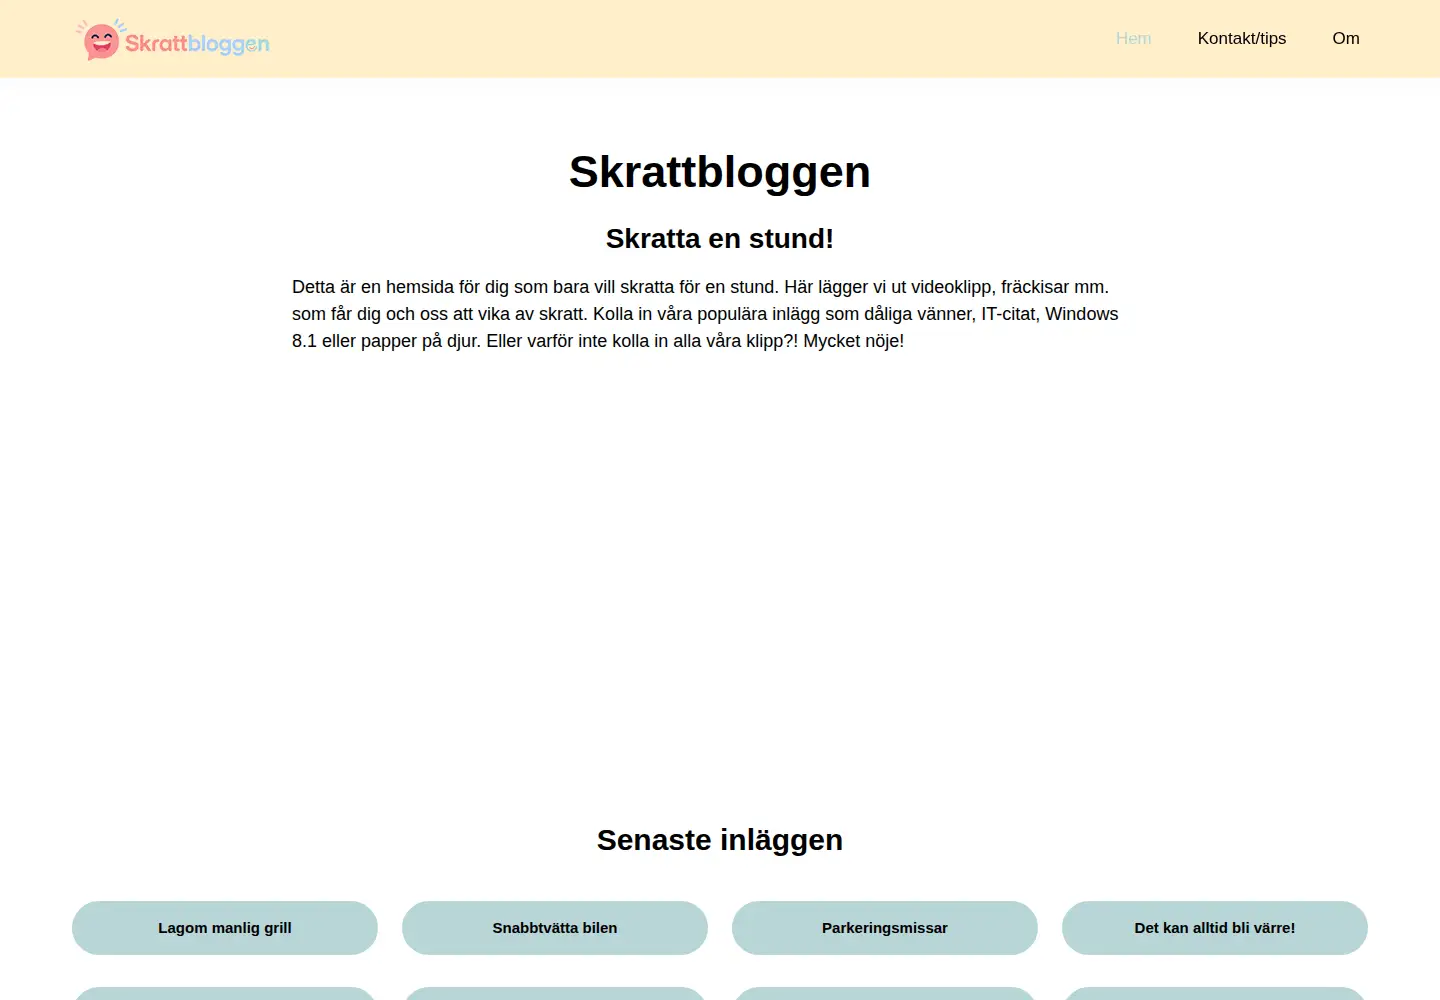
Task: Open the Det kan alltid bli värre! post
Action: point(1215,928)
